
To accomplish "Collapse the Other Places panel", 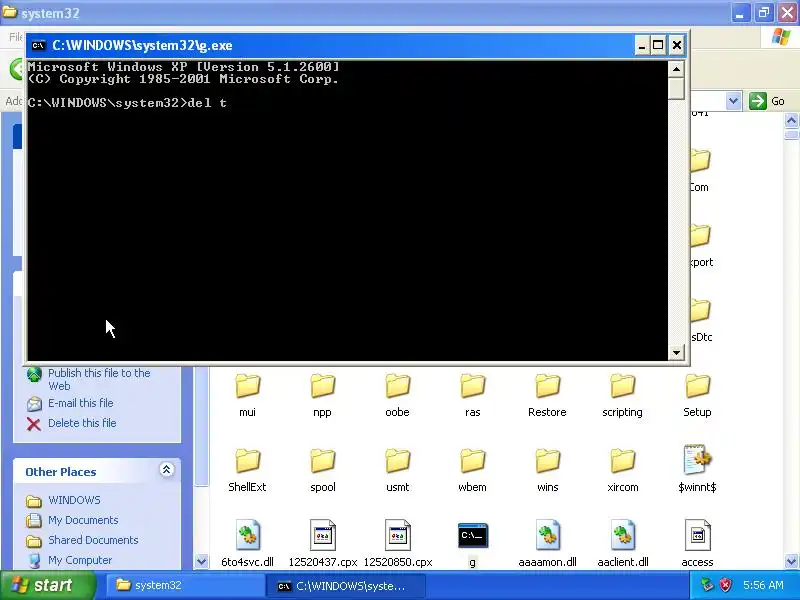I will (x=166, y=469).
